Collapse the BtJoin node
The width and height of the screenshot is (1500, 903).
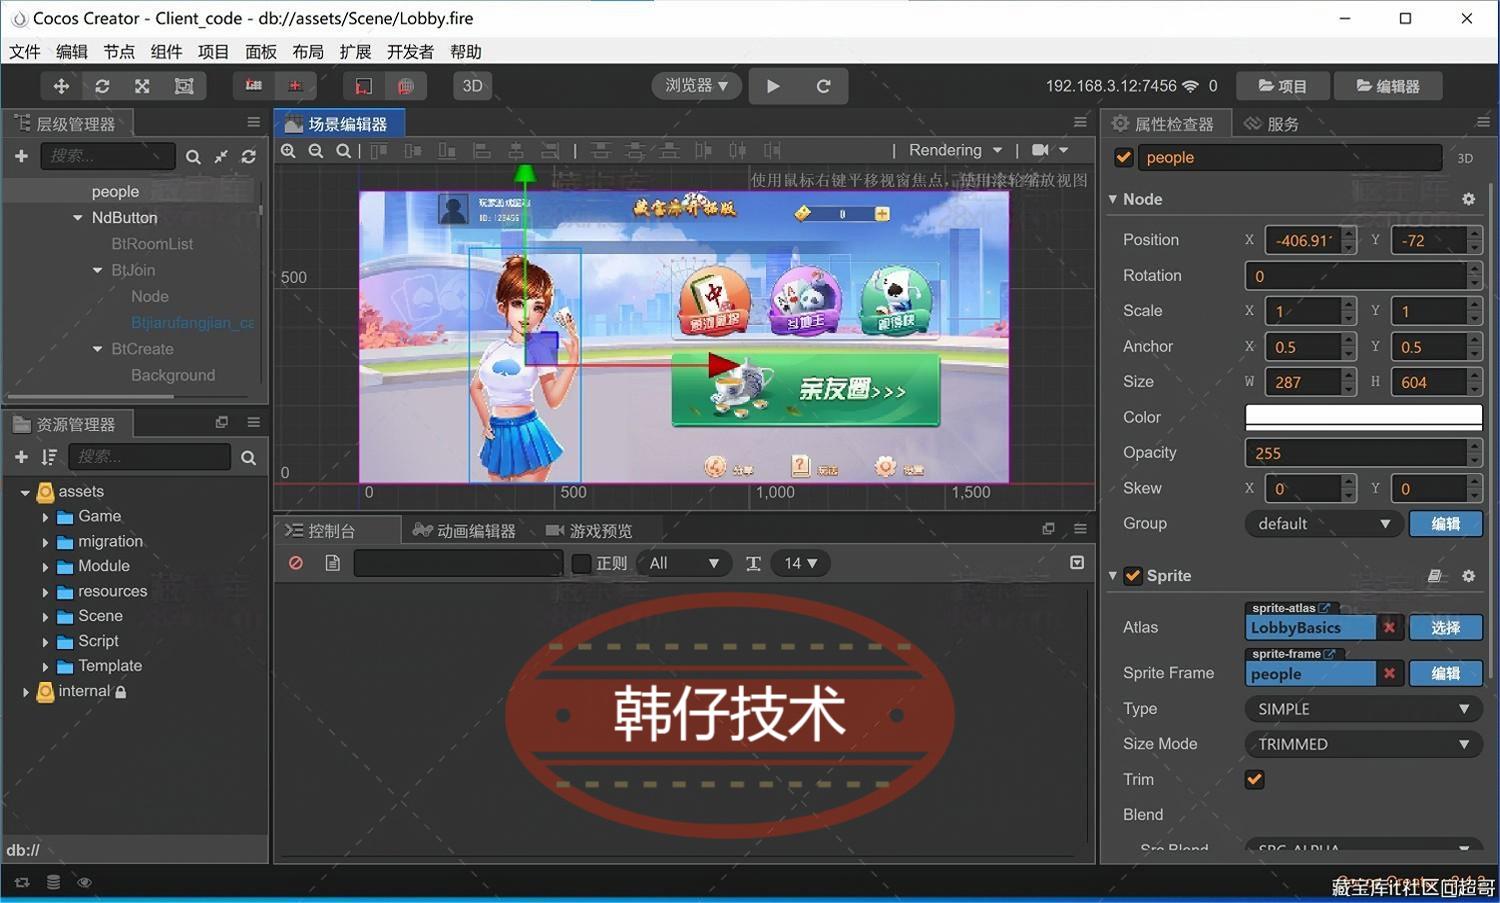97,270
